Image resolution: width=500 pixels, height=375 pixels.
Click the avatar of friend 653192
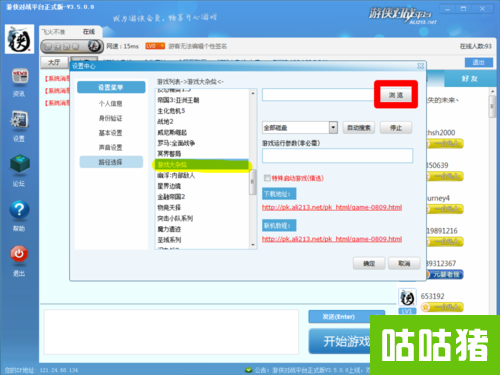(x=407, y=297)
